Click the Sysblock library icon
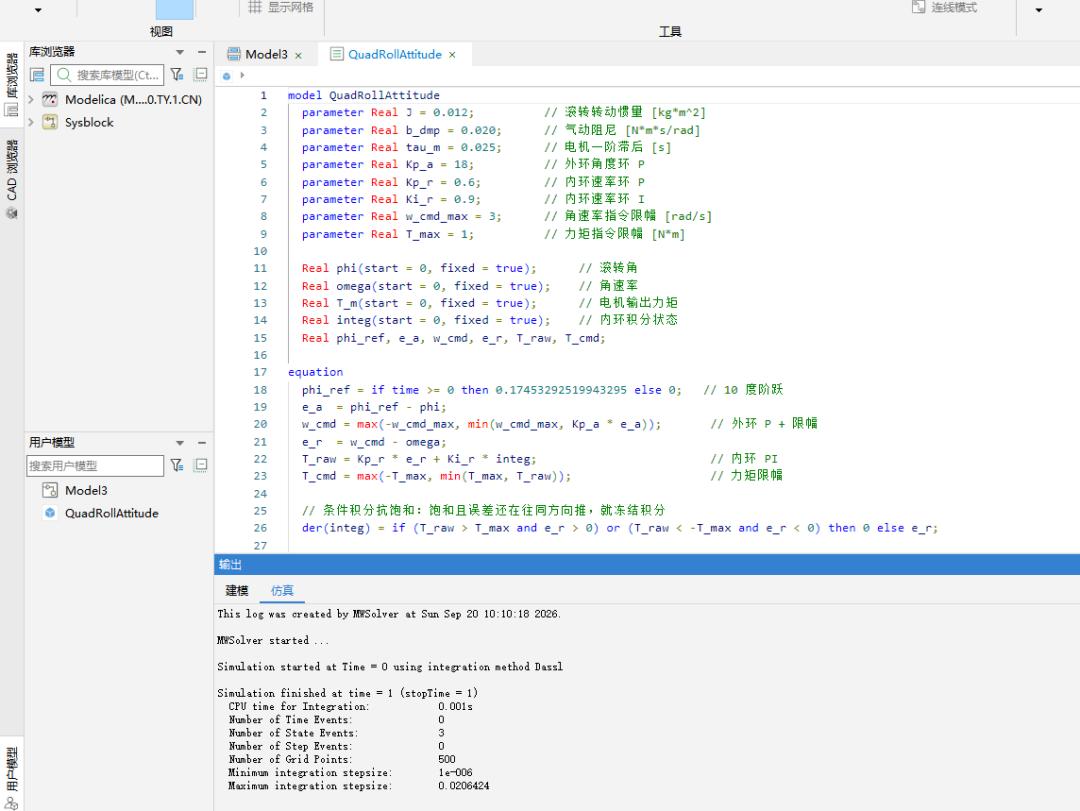 point(50,122)
